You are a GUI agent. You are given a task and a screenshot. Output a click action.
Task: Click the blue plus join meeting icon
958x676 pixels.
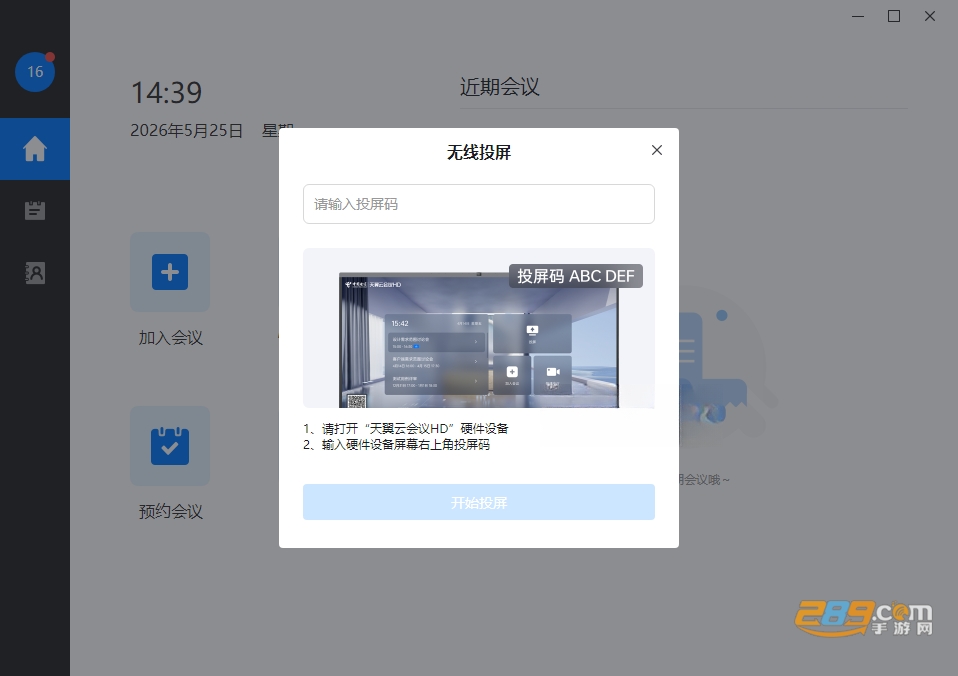point(170,272)
